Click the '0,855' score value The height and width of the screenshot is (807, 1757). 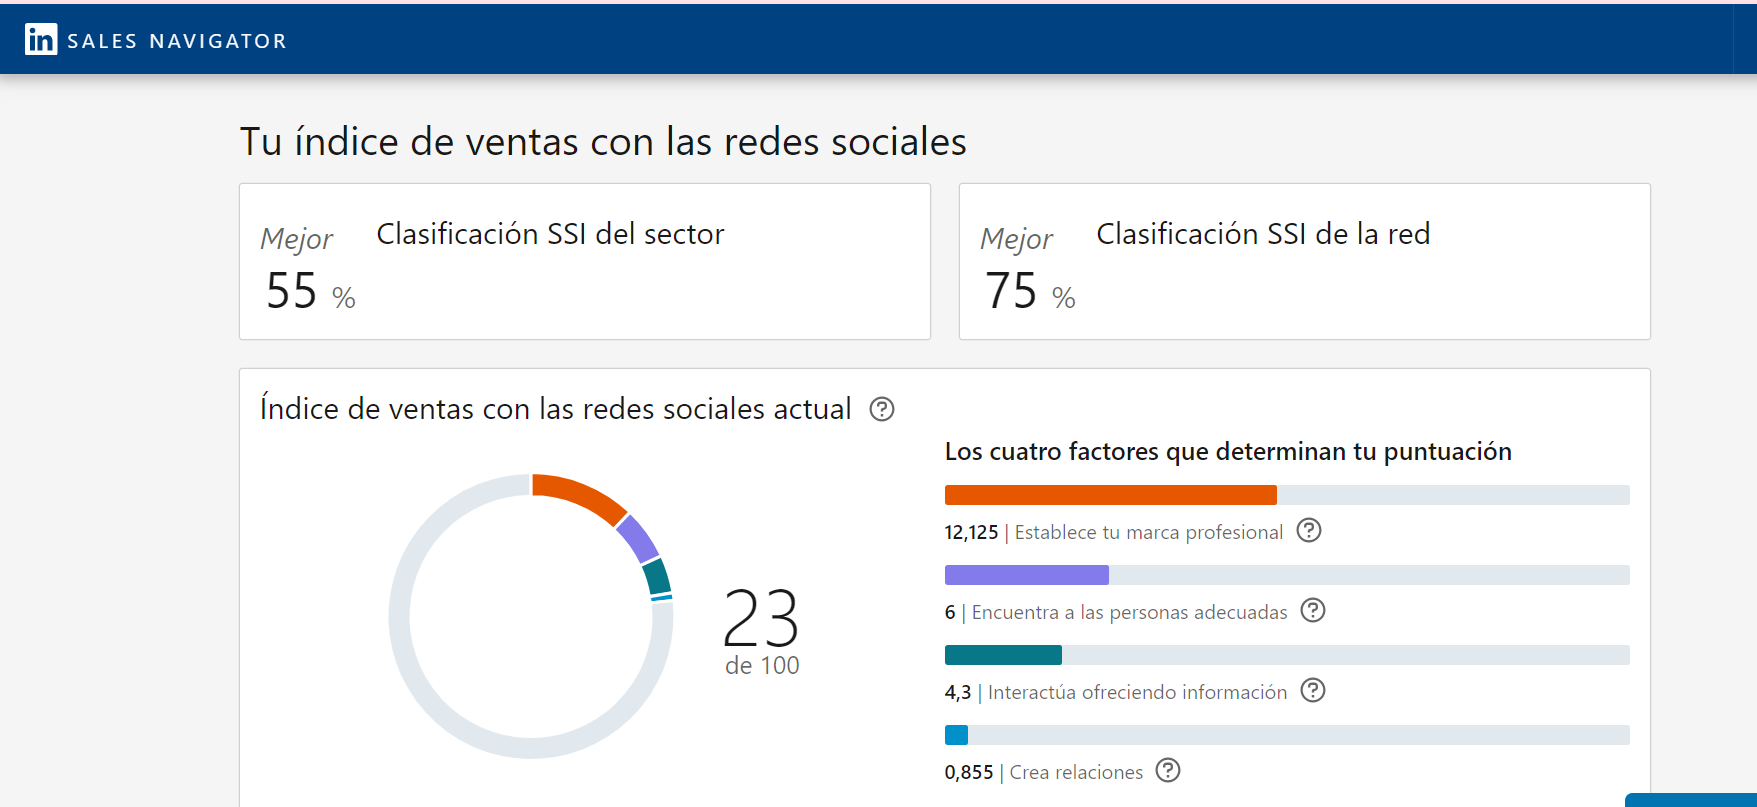(969, 773)
